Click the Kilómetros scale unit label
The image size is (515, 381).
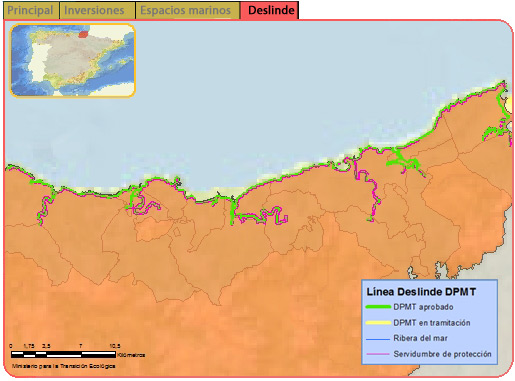click(131, 355)
